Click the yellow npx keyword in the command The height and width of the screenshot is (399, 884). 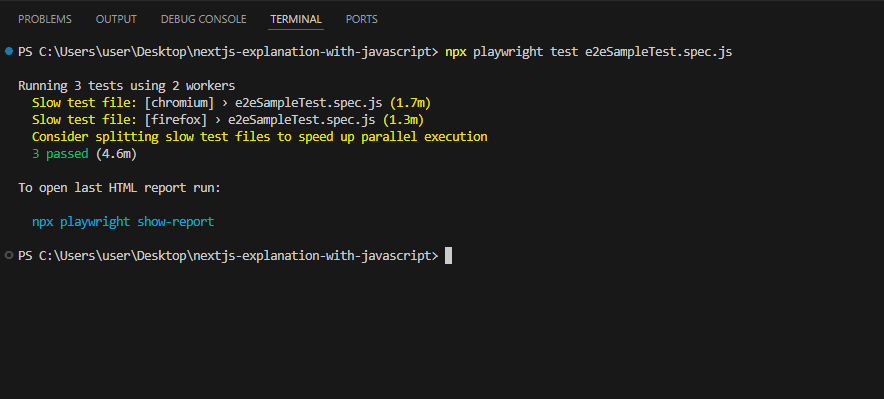click(456, 52)
